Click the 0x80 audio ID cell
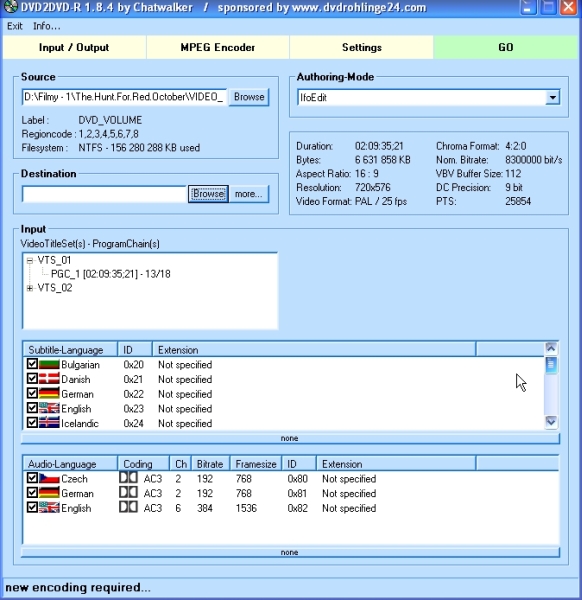 coord(297,479)
